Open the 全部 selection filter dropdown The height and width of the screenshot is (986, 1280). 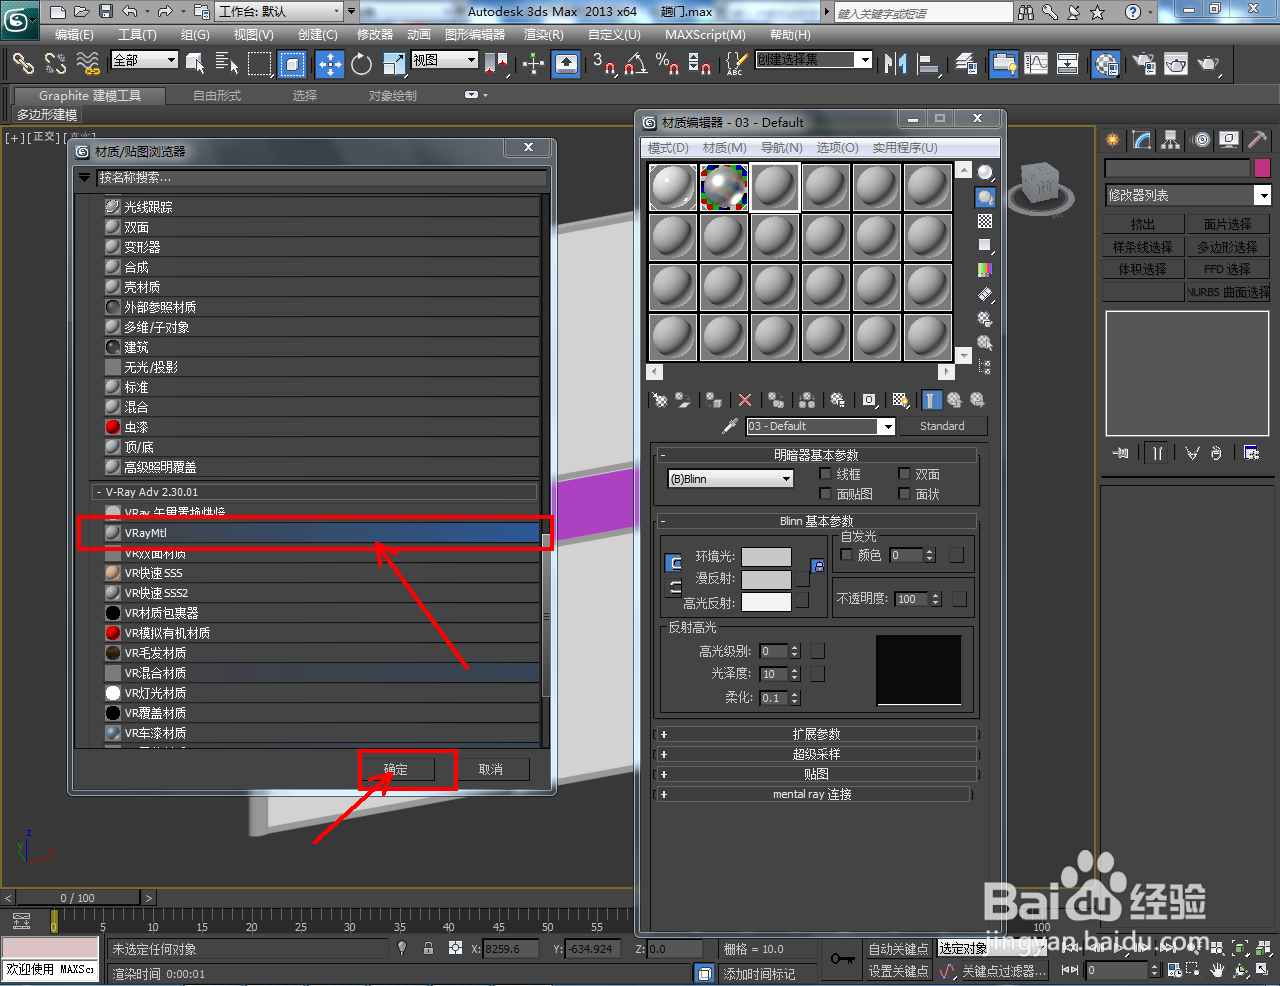point(144,60)
